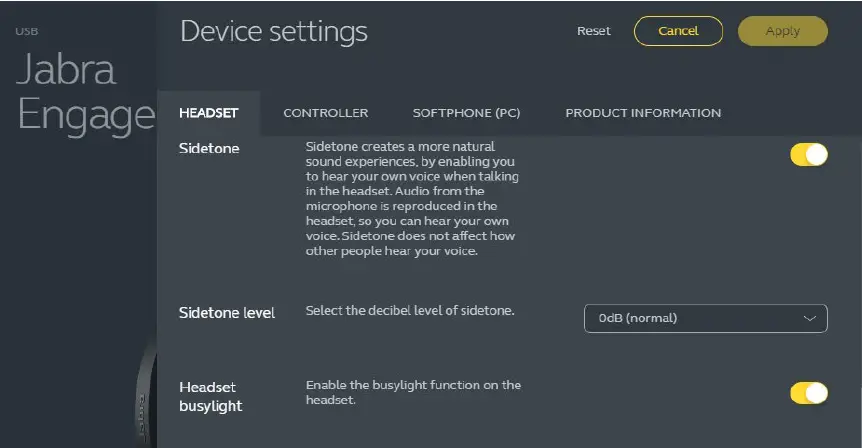Open the 0dB (normal) sidetone level dropdown
This screenshot has width=862, height=448.
click(705, 318)
